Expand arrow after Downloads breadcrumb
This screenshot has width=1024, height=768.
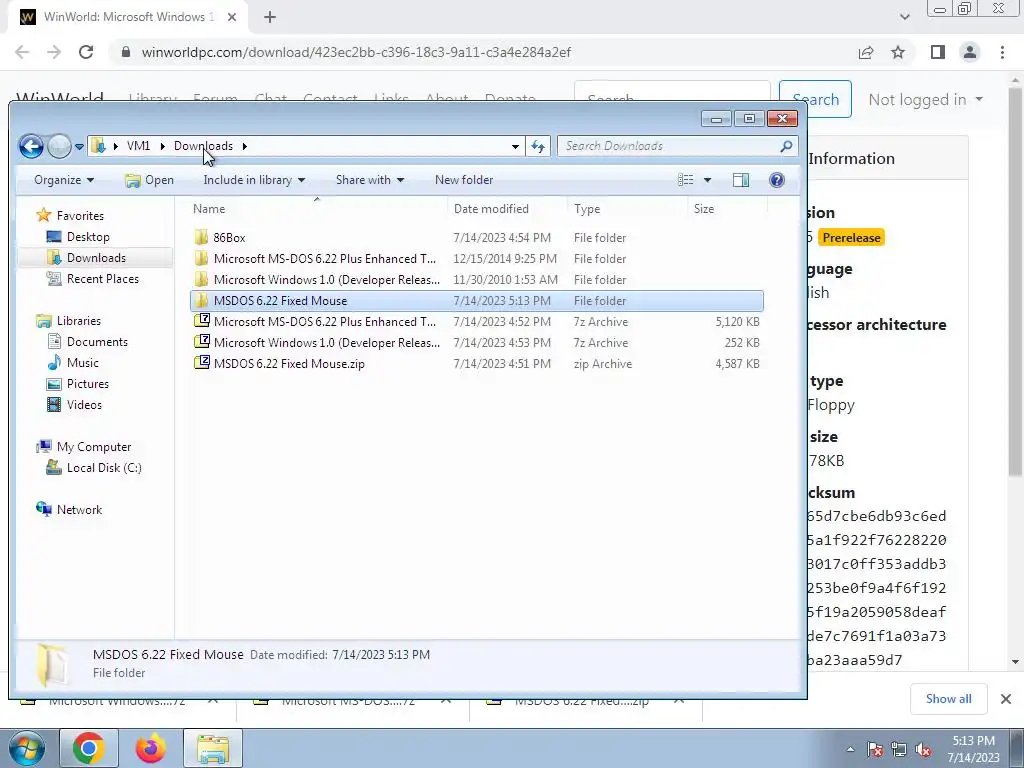[245, 146]
